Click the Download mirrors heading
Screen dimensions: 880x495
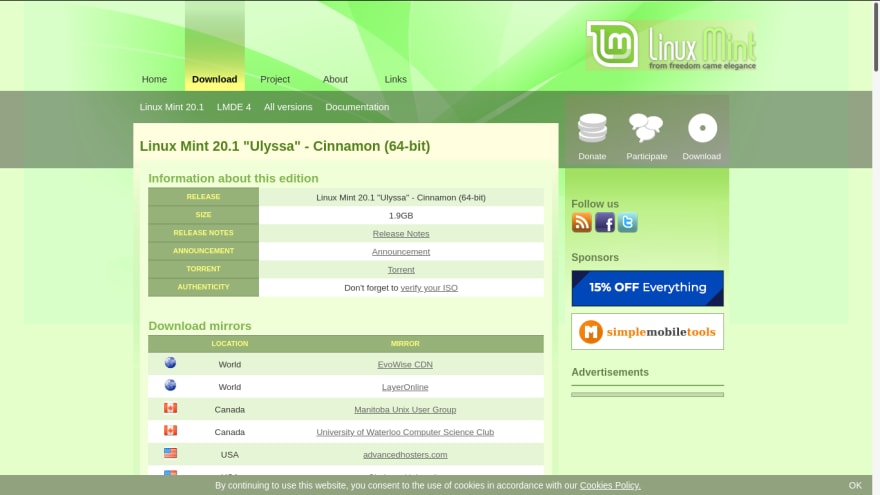click(200, 326)
